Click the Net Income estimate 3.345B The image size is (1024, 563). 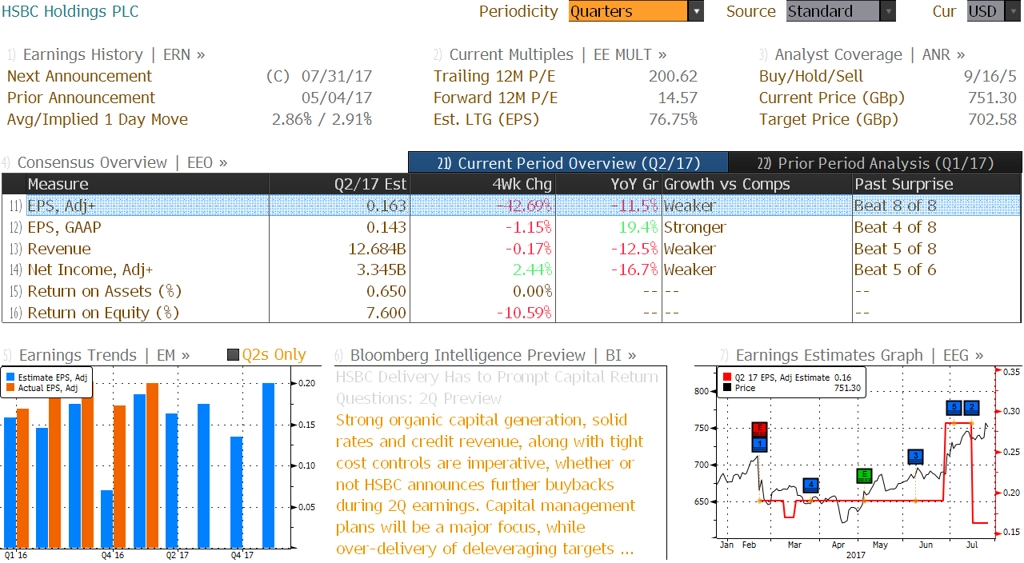pos(382,270)
